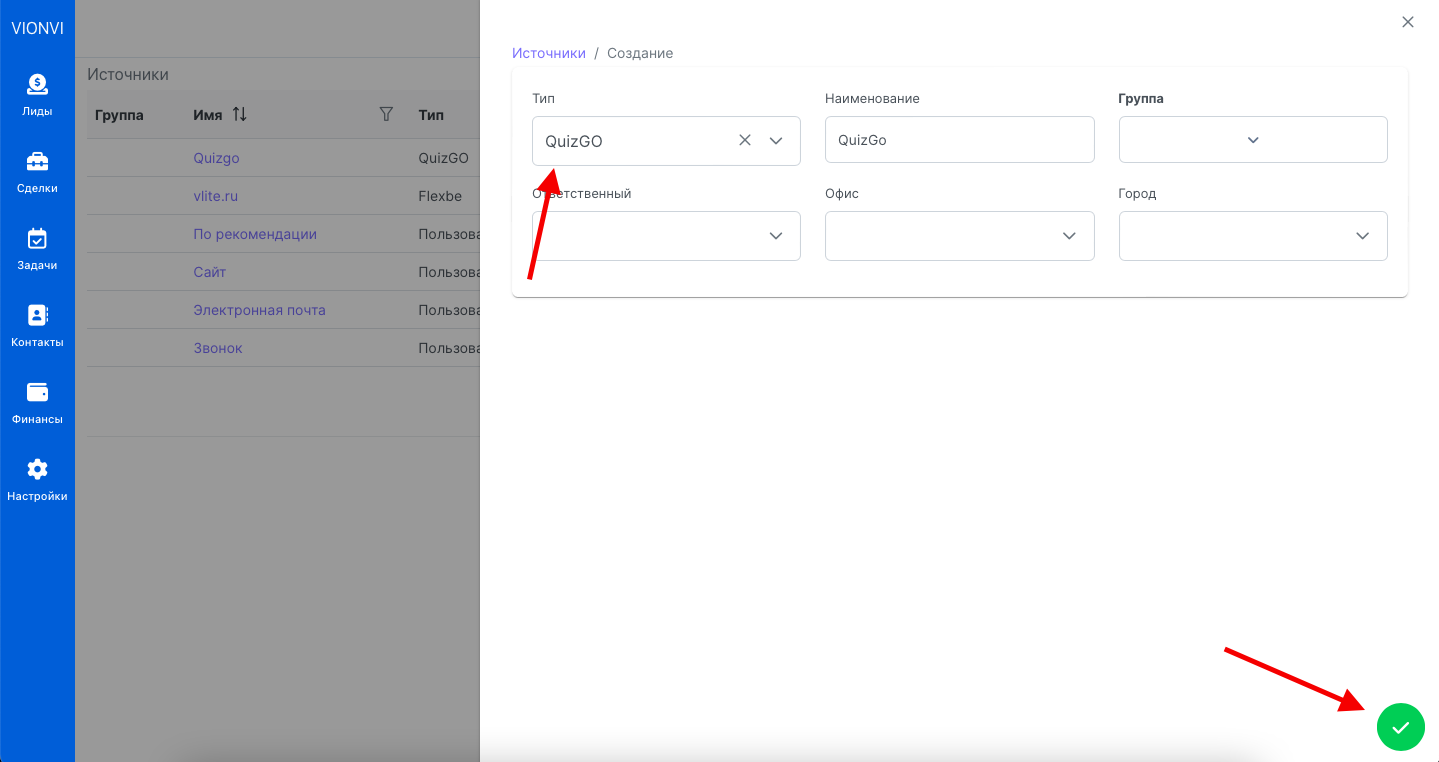Viewport: 1439px width, 762px height.
Task: Focus the Наименование input field
Action: (959, 140)
